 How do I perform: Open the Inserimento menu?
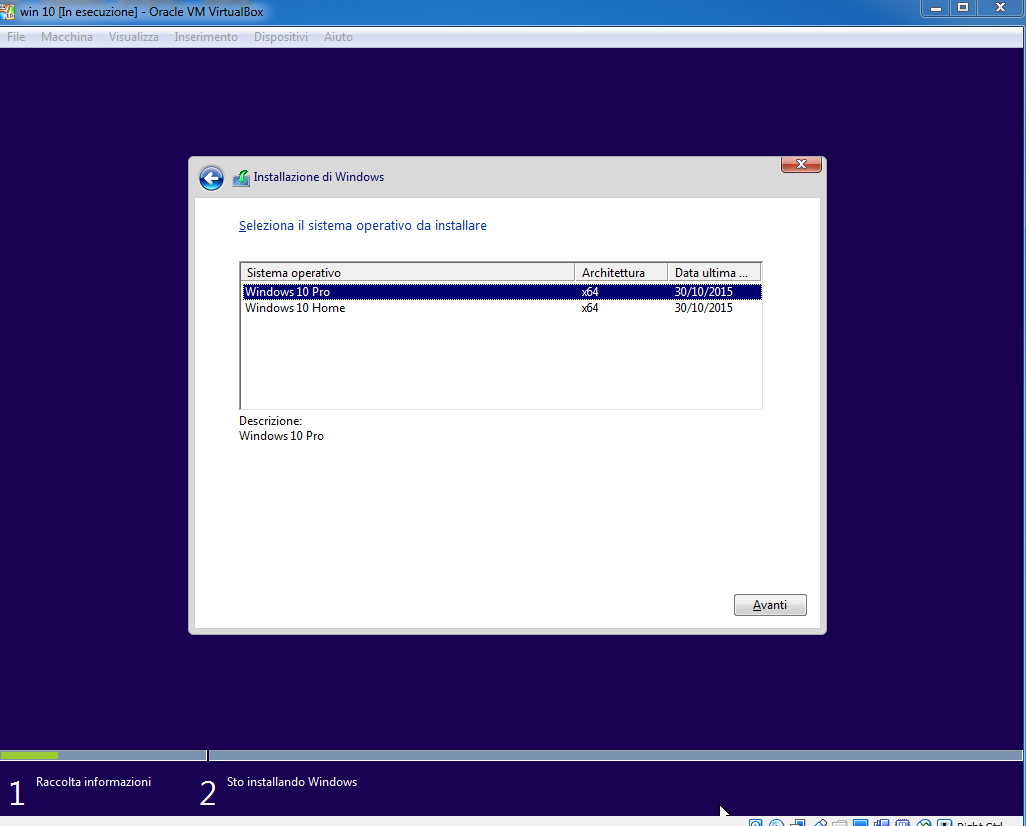(x=206, y=37)
